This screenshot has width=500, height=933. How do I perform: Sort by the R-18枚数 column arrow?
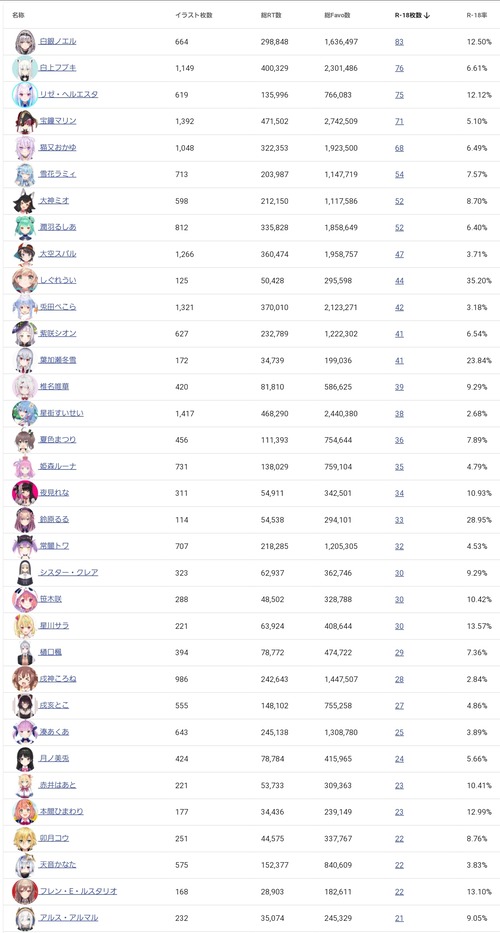tap(427, 15)
